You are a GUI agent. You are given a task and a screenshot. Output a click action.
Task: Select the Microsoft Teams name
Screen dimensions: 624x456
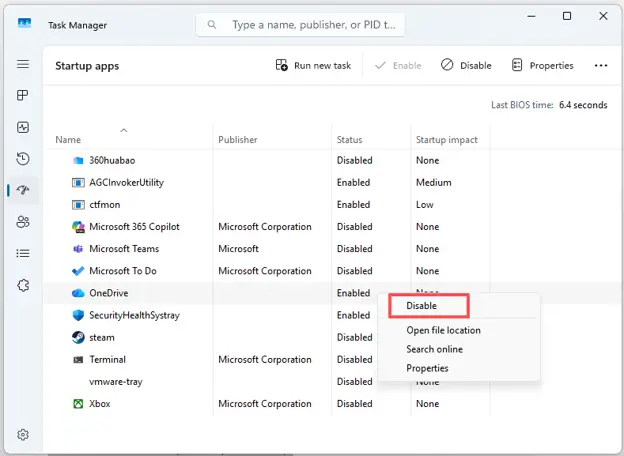click(124, 249)
